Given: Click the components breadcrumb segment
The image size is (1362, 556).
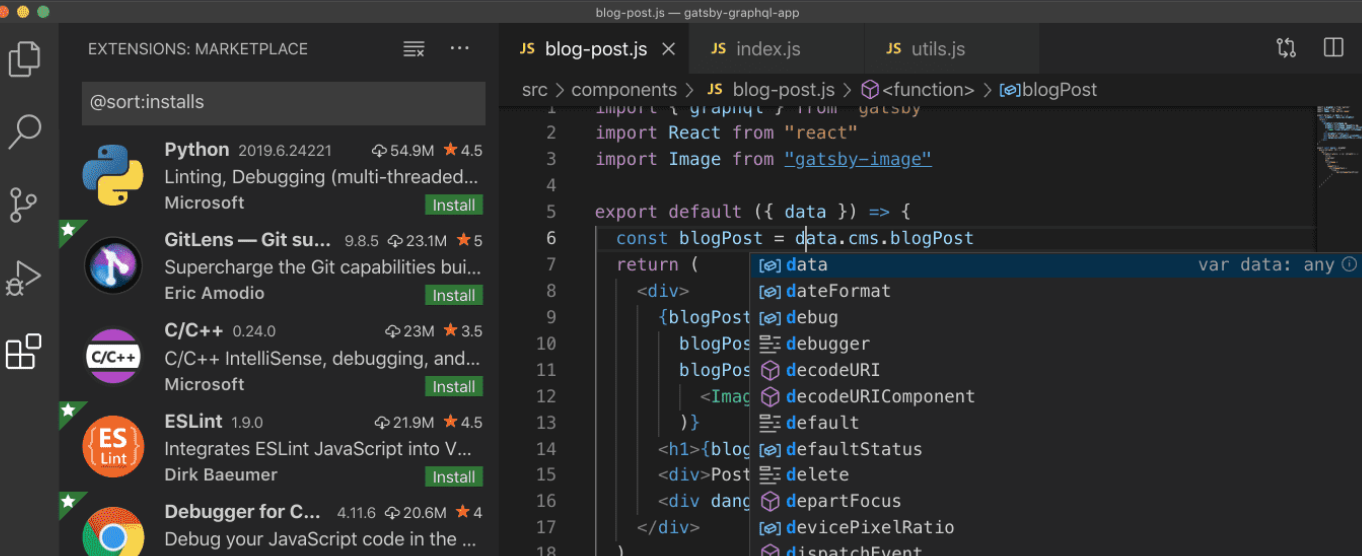Looking at the screenshot, I should pyautogui.click(x=624, y=90).
